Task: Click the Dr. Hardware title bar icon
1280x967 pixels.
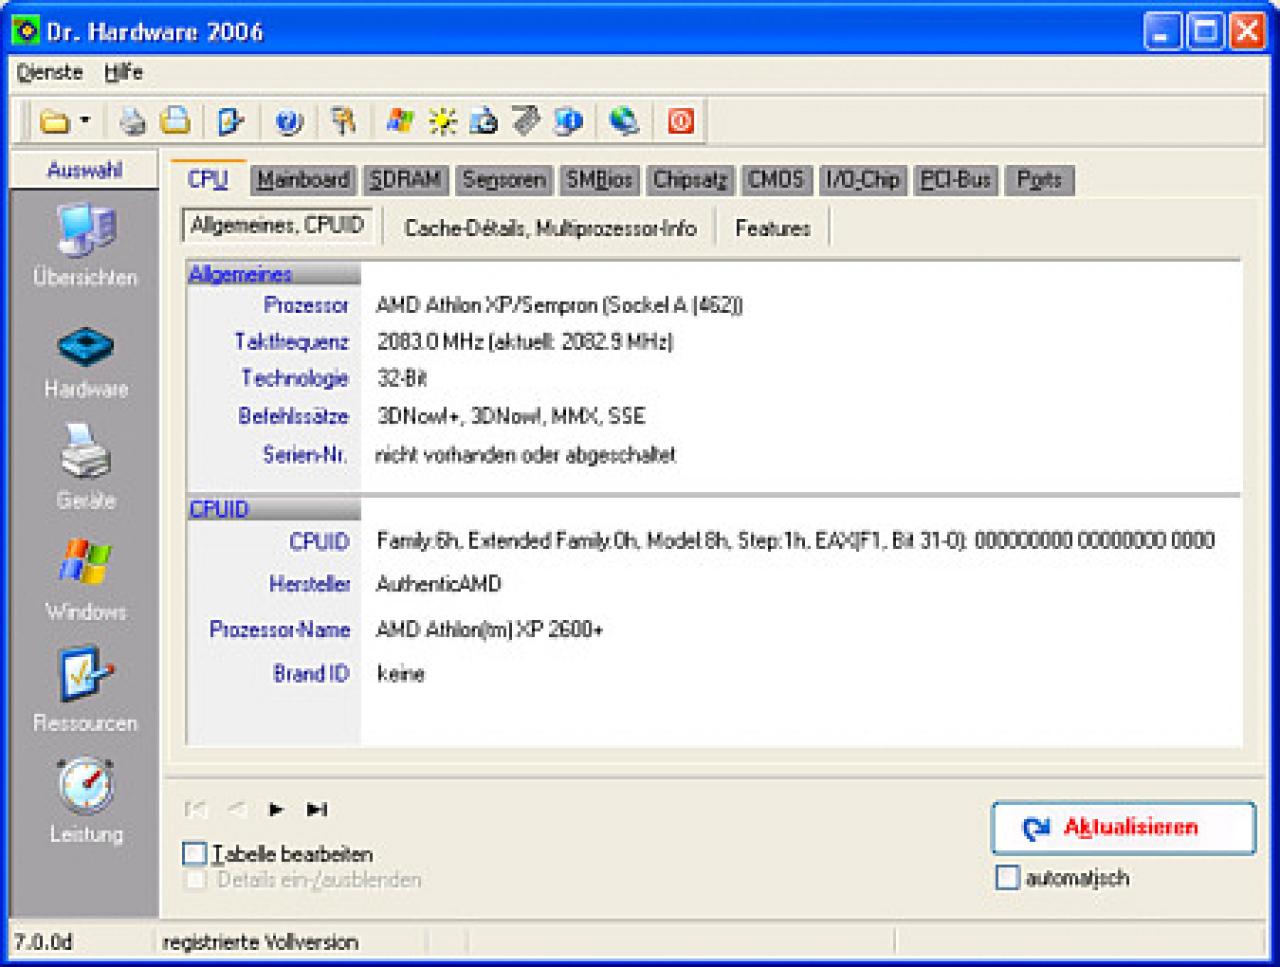Action: point(24,30)
